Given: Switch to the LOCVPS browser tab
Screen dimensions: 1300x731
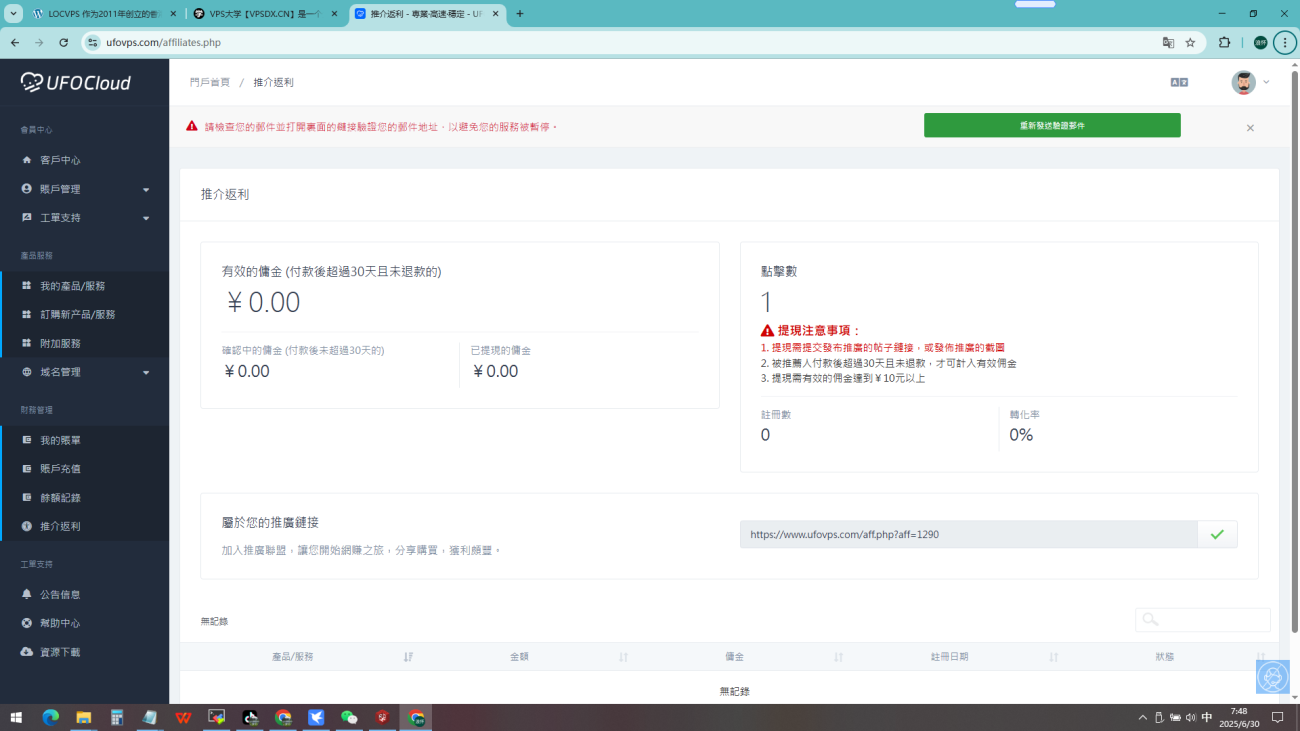Looking at the screenshot, I should point(104,14).
